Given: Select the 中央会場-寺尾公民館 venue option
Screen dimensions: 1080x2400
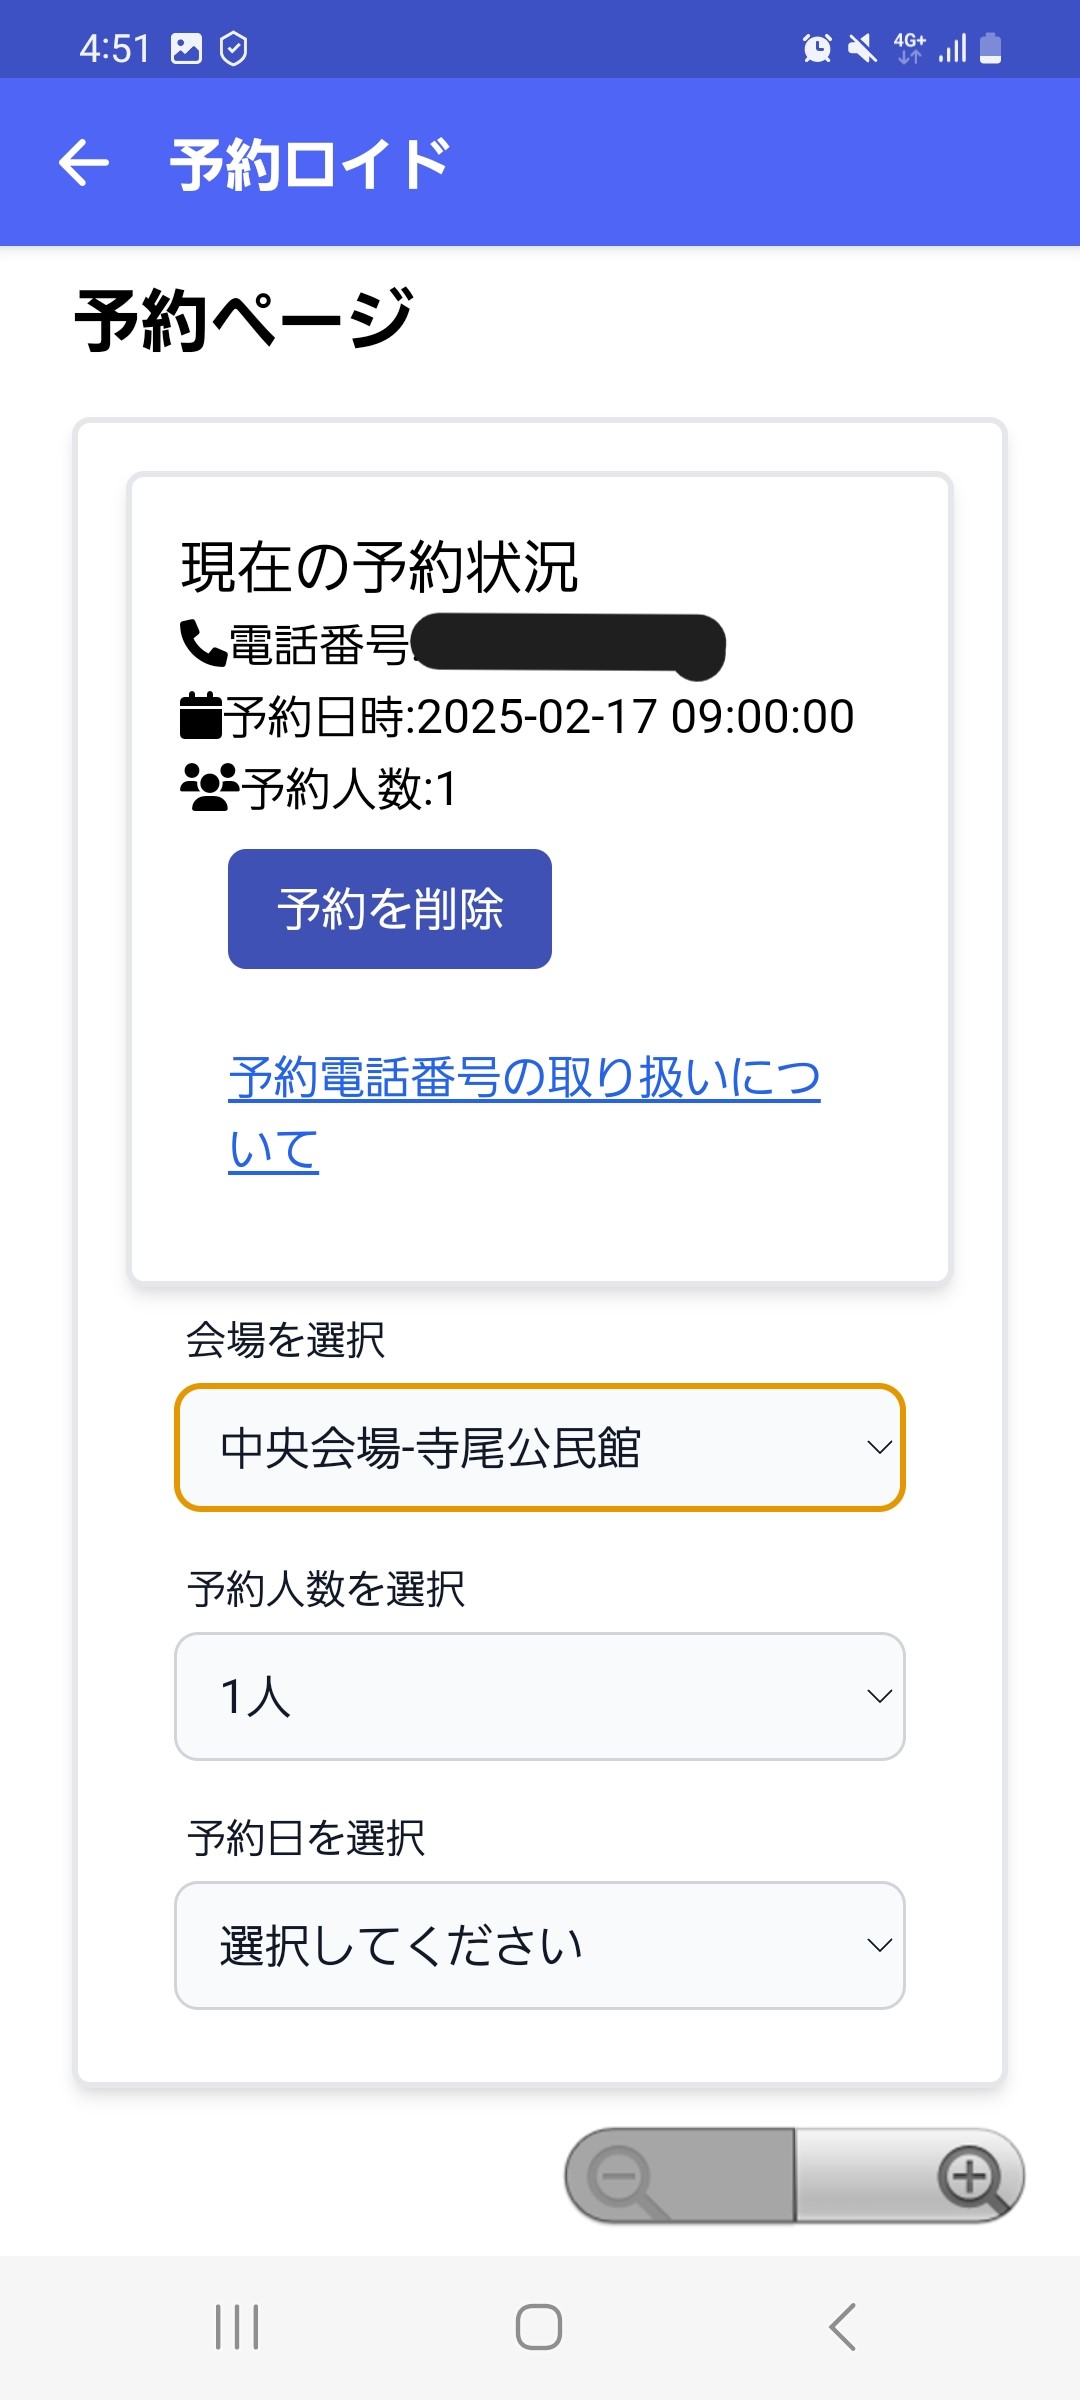Looking at the screenshot, I should [x=430, y=1447].
